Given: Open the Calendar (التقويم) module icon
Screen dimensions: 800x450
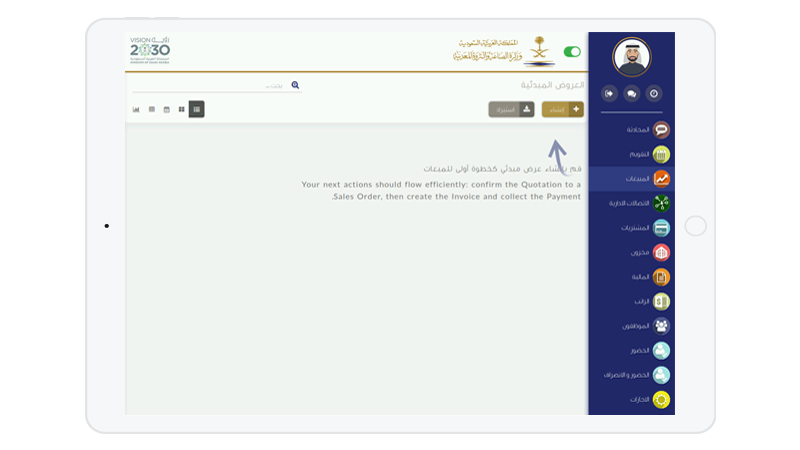Looking at the screenshot, I should (x=660, y=154).
